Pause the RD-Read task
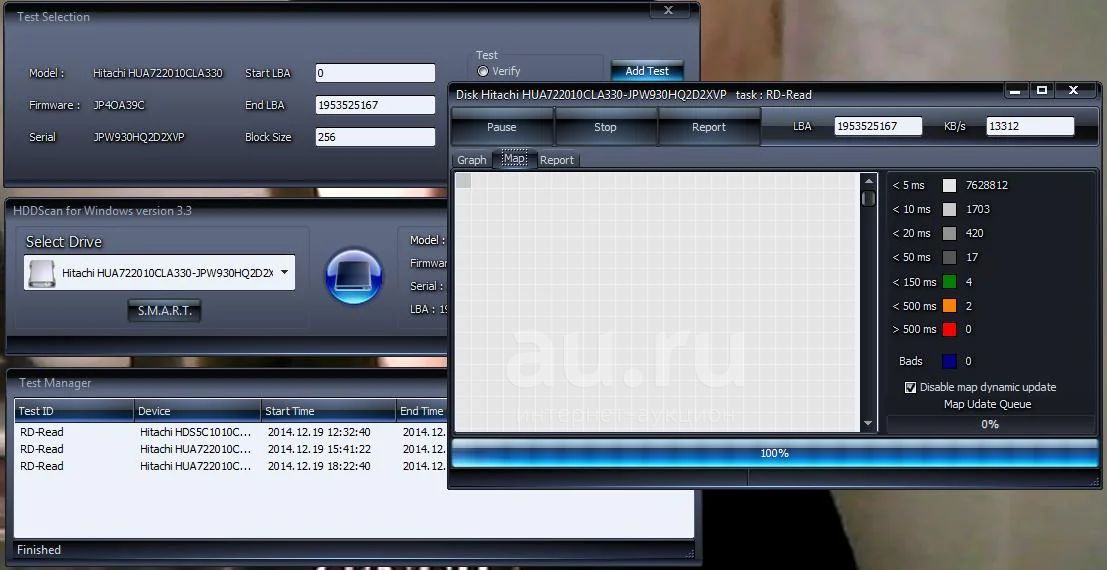Screen dimensions: 1107x570 coord(502,127)
